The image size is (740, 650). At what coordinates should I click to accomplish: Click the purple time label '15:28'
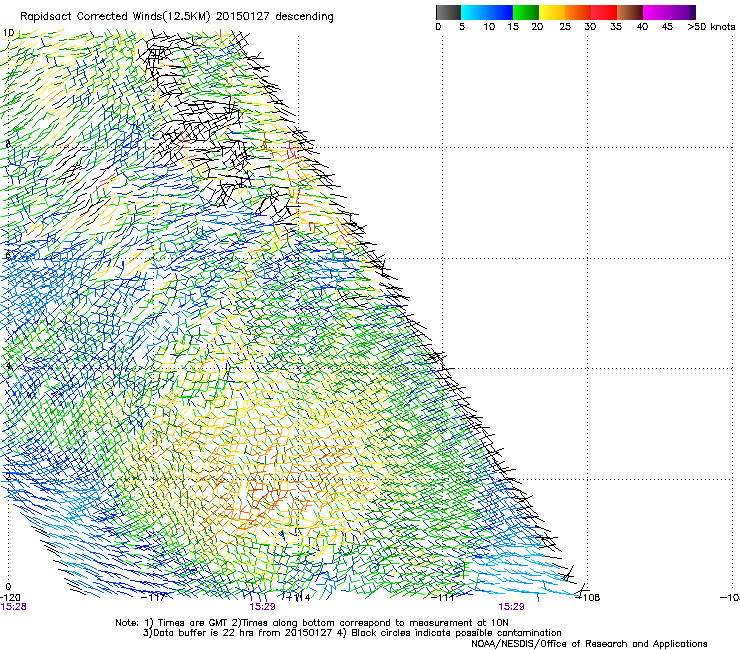click(13, 607)
